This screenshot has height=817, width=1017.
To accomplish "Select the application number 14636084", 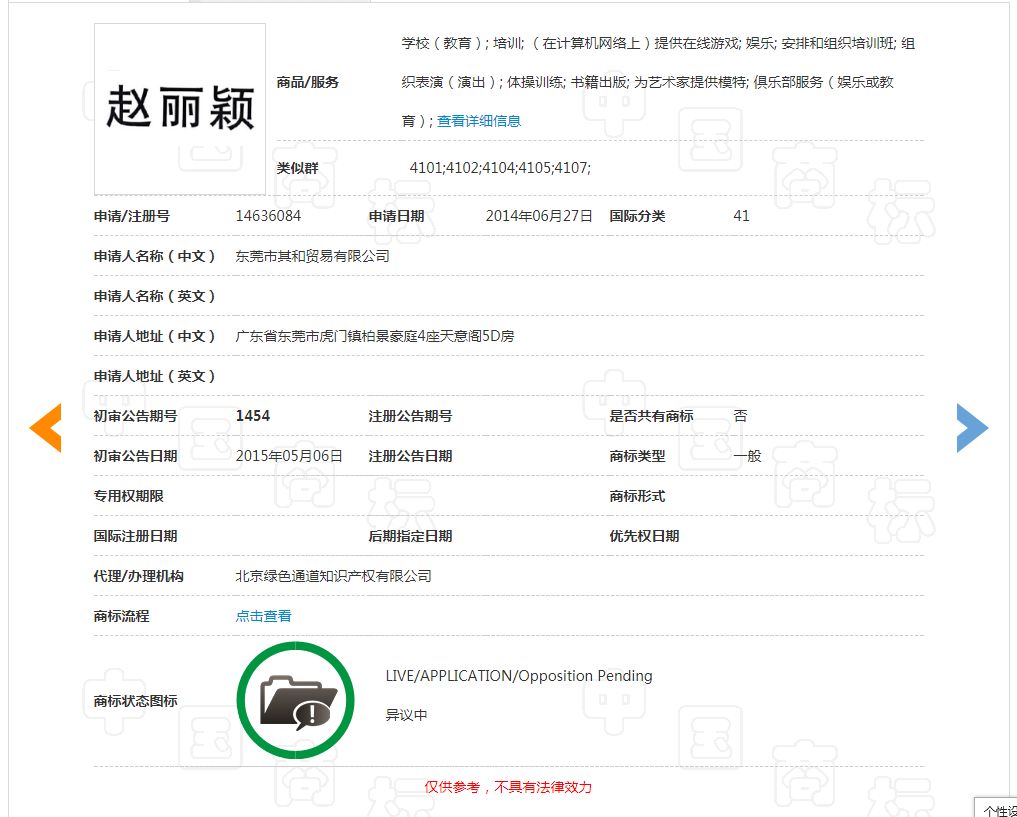I will point(267,215).
